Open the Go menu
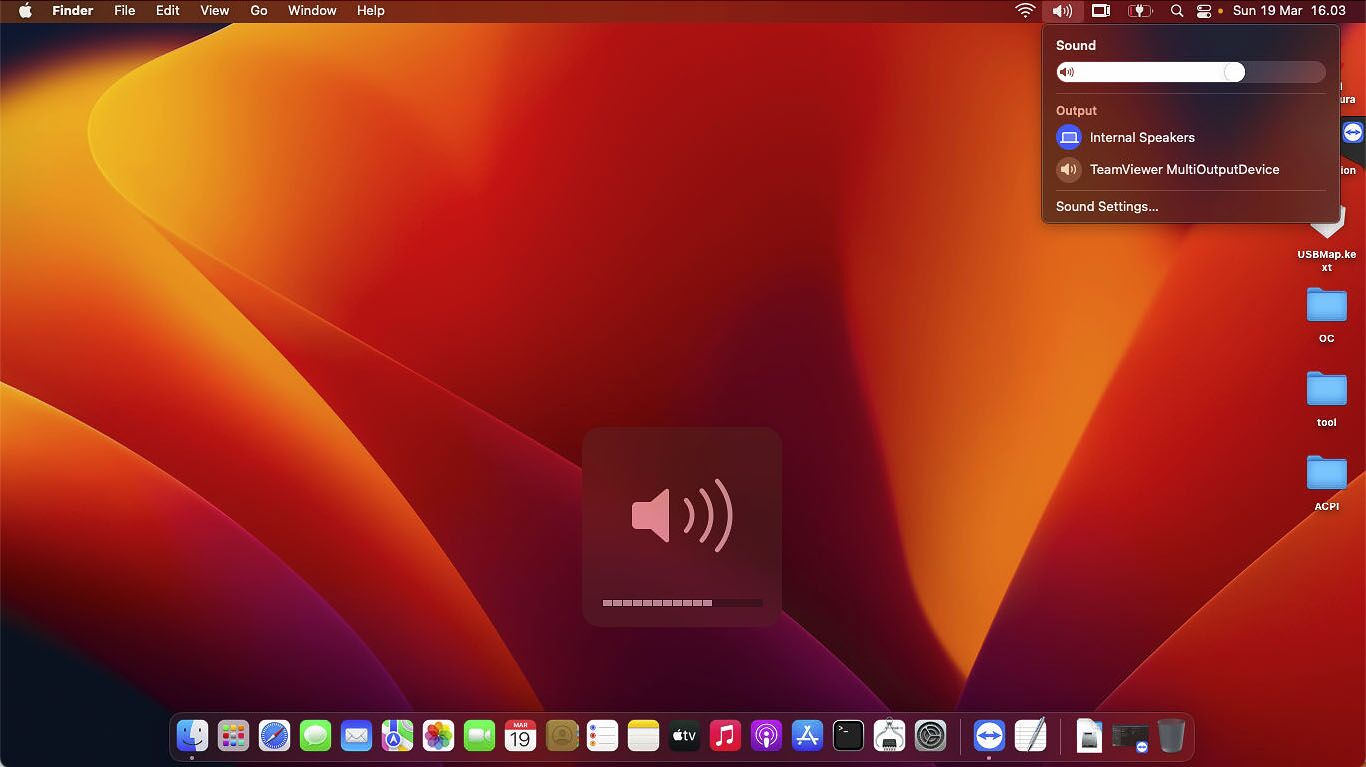 pos(259,11)
